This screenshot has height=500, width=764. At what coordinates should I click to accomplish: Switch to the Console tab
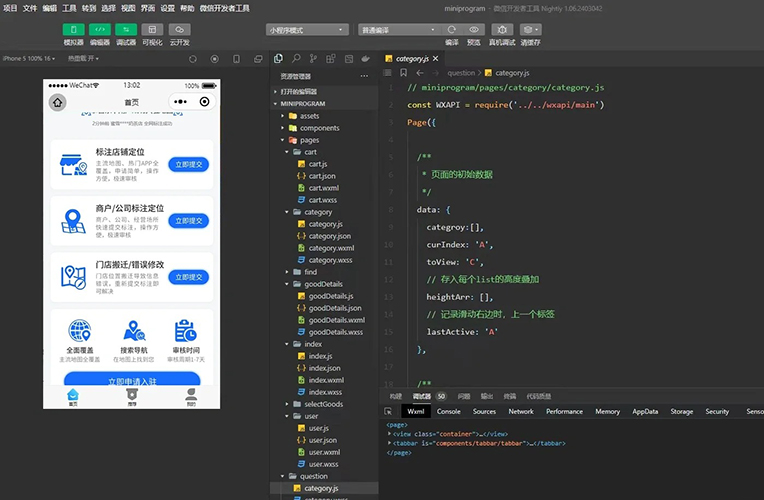448,411
